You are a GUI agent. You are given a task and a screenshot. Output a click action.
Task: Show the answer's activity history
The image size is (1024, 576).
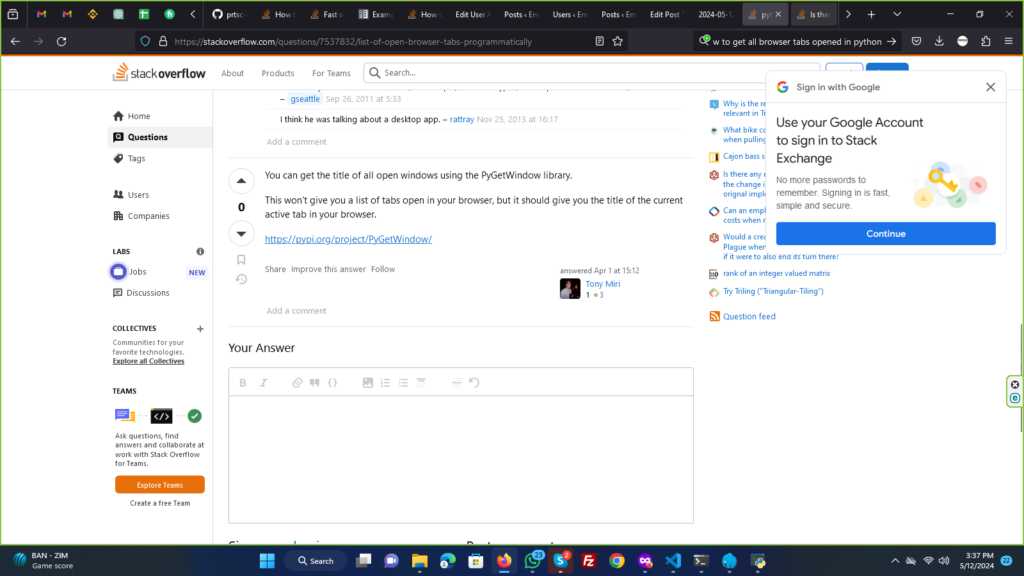pos(241,279)
